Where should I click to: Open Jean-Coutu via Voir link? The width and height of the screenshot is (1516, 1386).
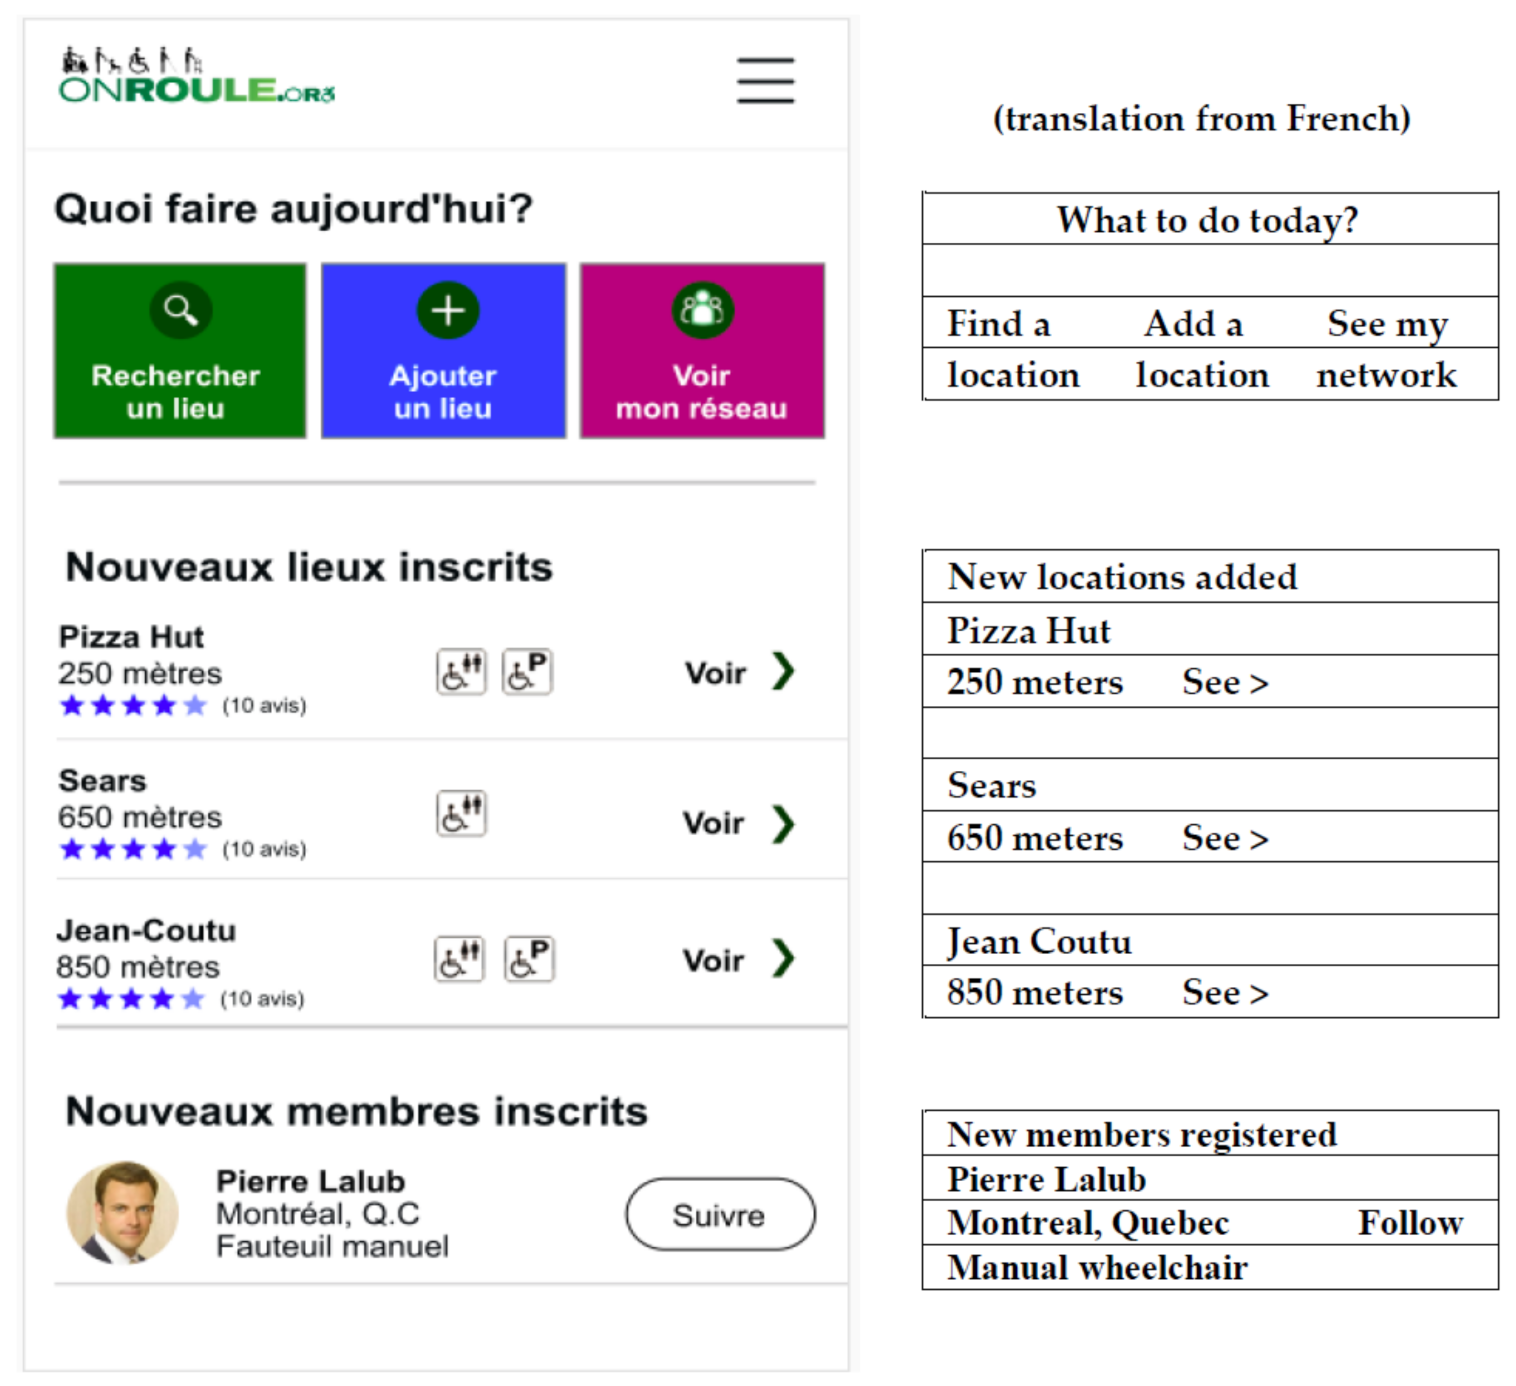pyautogui.click(x=713, y=960)
